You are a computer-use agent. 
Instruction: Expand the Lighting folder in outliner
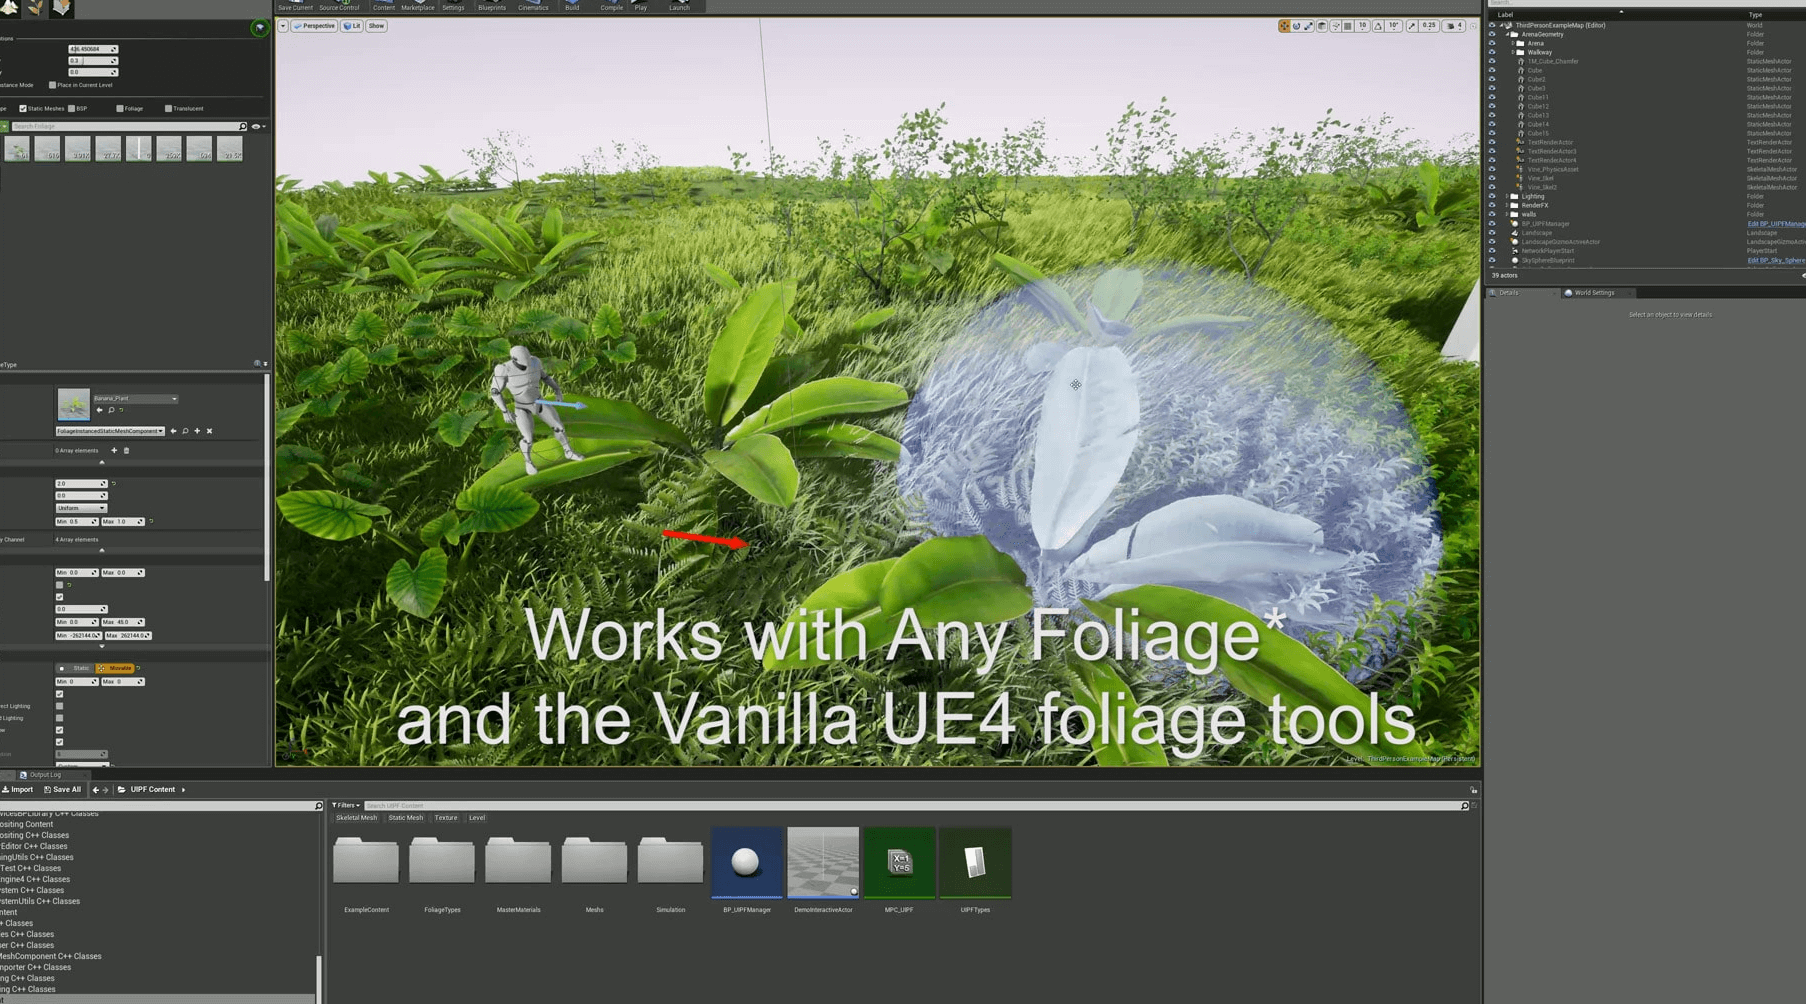(1507, 196)
